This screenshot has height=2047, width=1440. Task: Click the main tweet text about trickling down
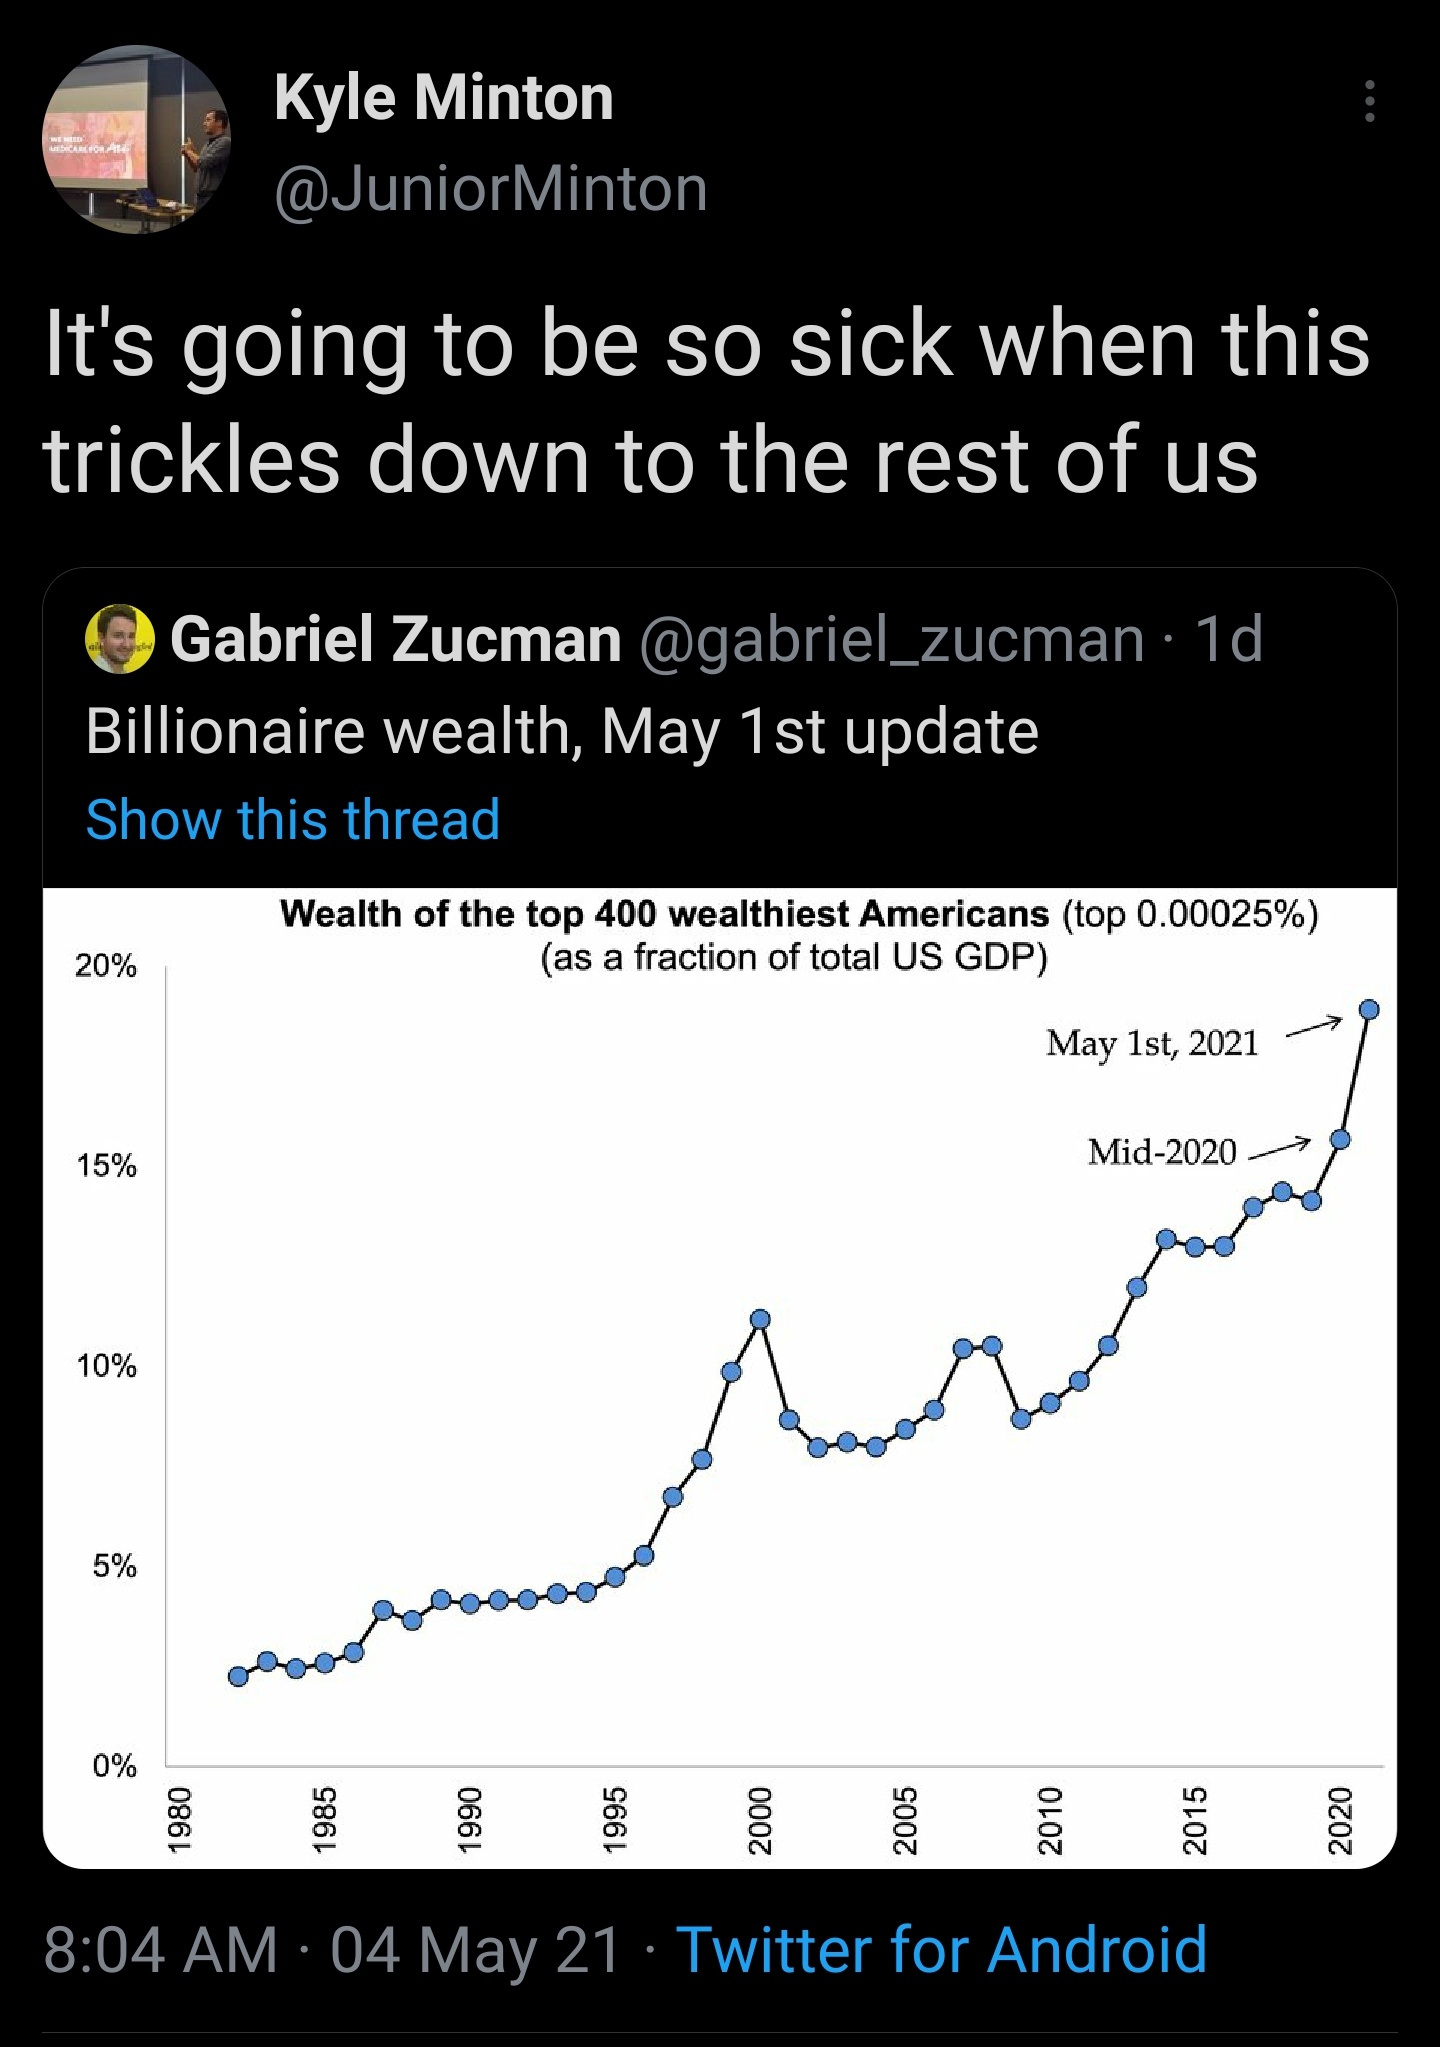[x=706, y=401]
